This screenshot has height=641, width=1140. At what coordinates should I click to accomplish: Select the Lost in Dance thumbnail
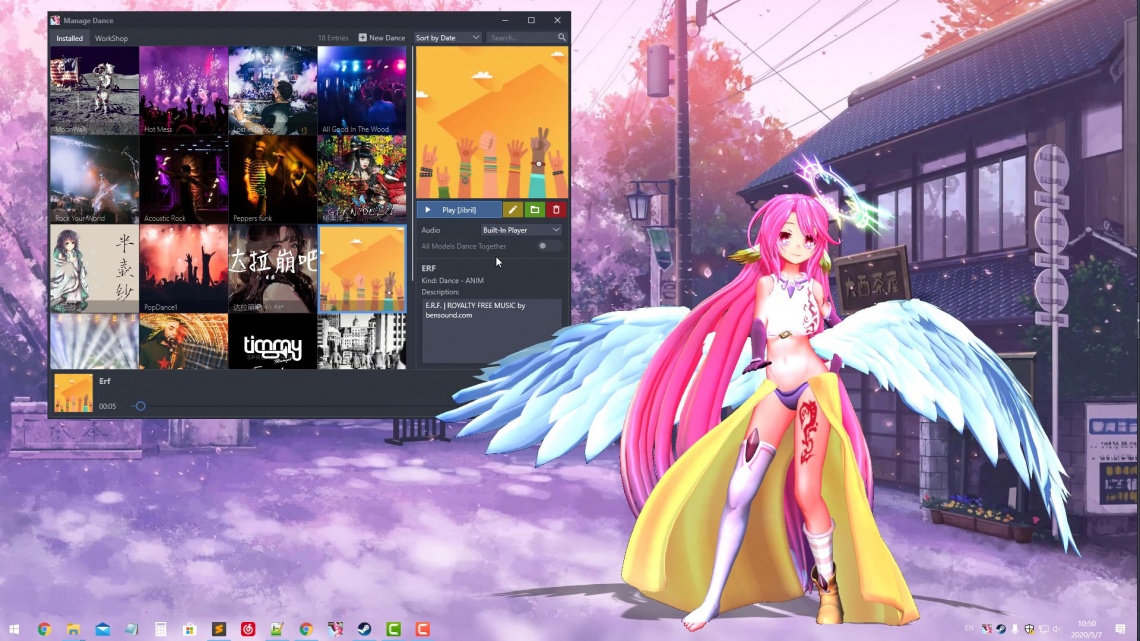(273, 91)
